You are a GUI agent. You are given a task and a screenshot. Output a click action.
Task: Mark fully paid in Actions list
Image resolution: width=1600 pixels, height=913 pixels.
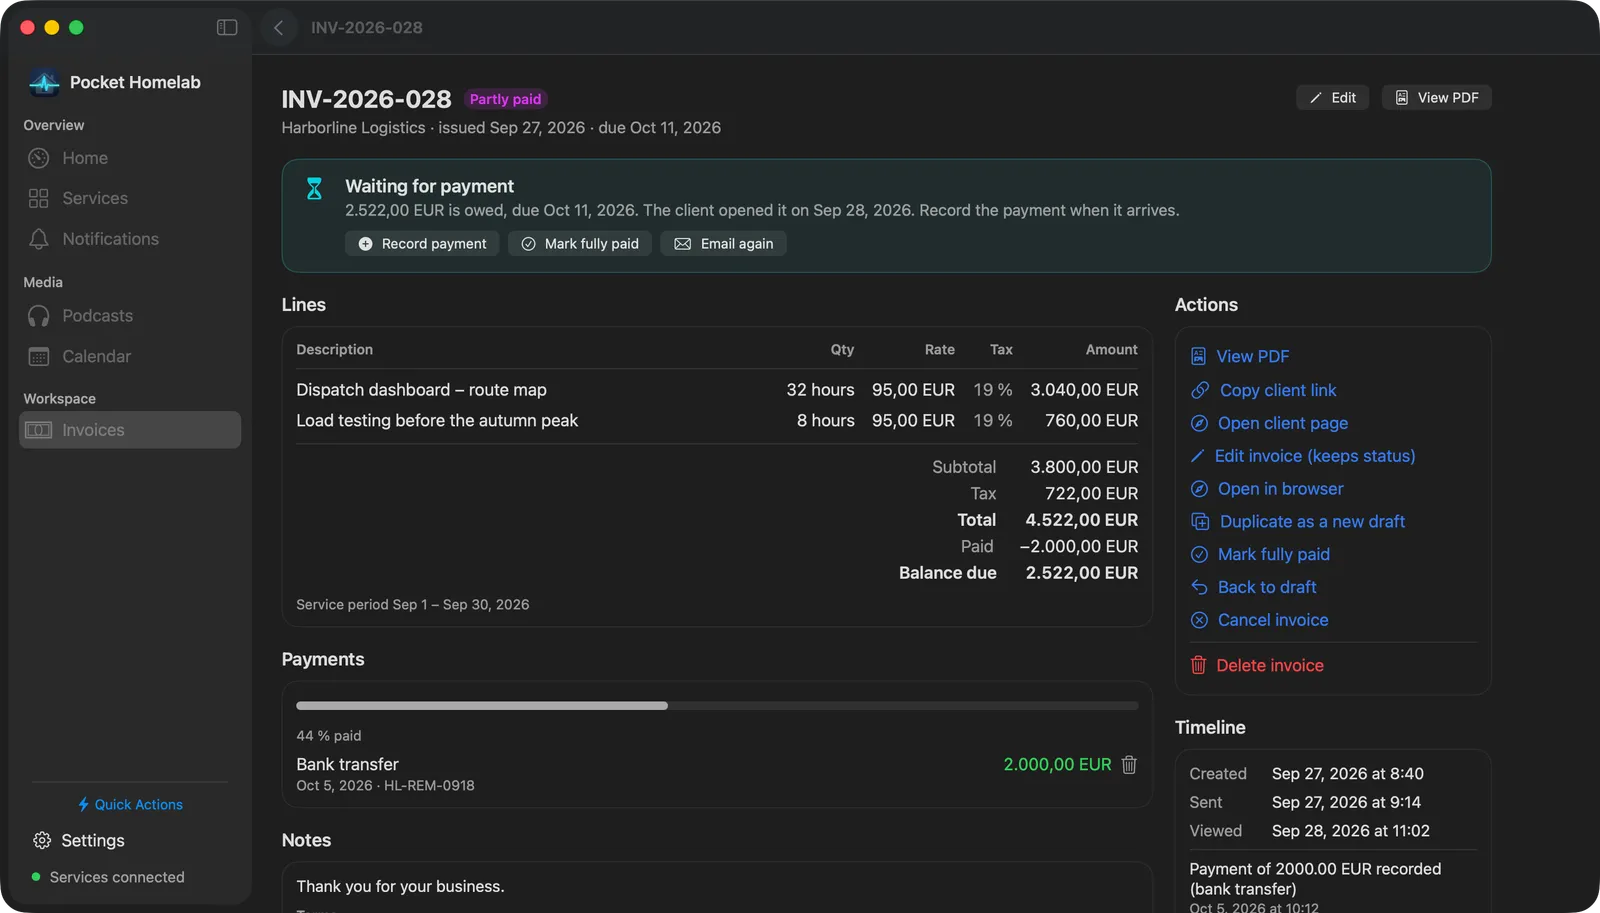[1260, 554]
